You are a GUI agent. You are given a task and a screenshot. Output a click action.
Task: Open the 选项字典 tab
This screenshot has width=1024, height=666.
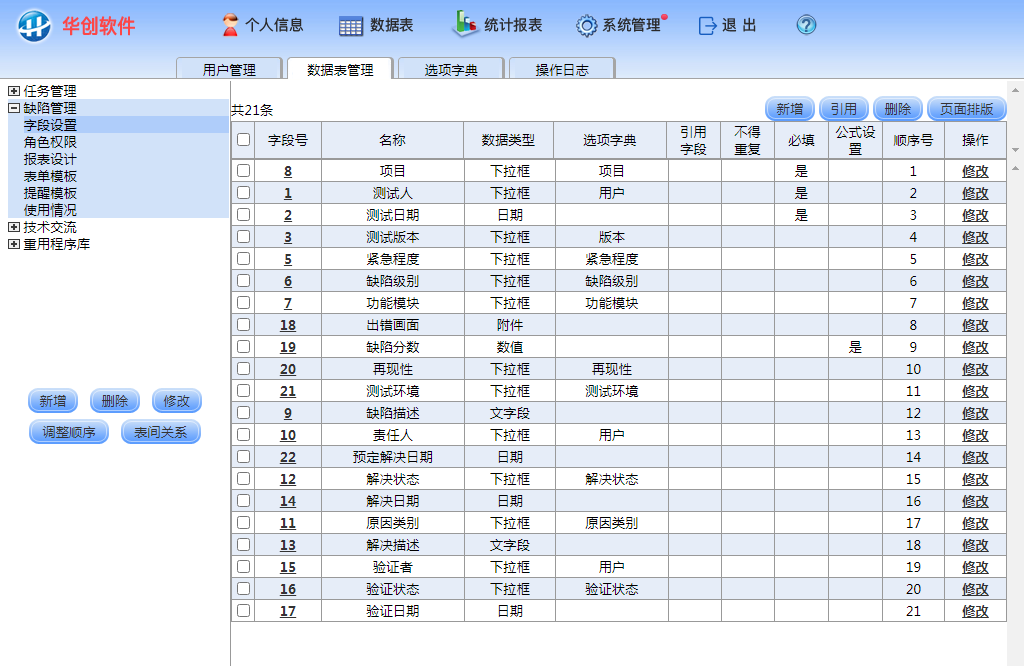point(451,70)
